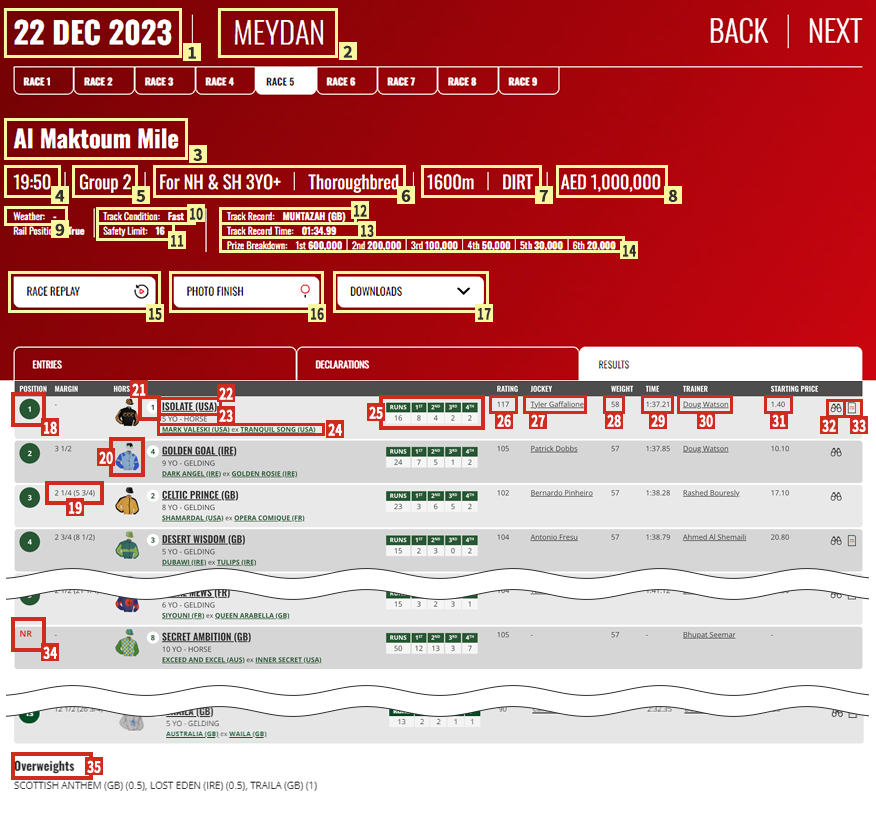Click Secret Ambition's green jockey silks icon
The height and width of the screenshot is (817, 876).
pos(126,644)
